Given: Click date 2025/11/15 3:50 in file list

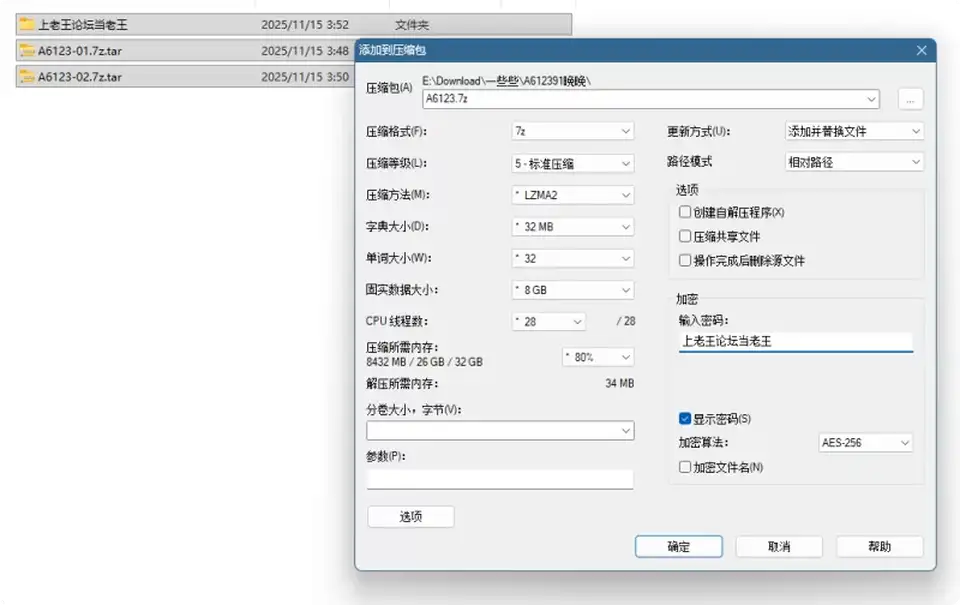Looking at the screenshot, I should pyautogui.click(x=305, y=77).
